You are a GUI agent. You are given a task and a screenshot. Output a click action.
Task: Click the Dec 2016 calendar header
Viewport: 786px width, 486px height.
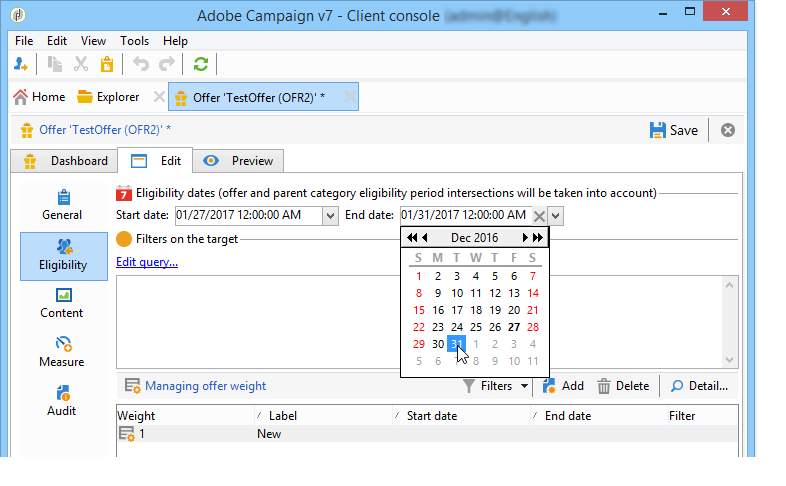(474, 237)
